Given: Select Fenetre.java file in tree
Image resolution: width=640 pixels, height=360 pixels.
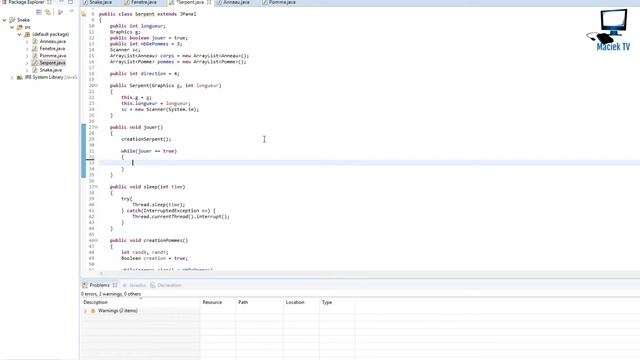Looking at the screenshot, I should click(52, 49).
